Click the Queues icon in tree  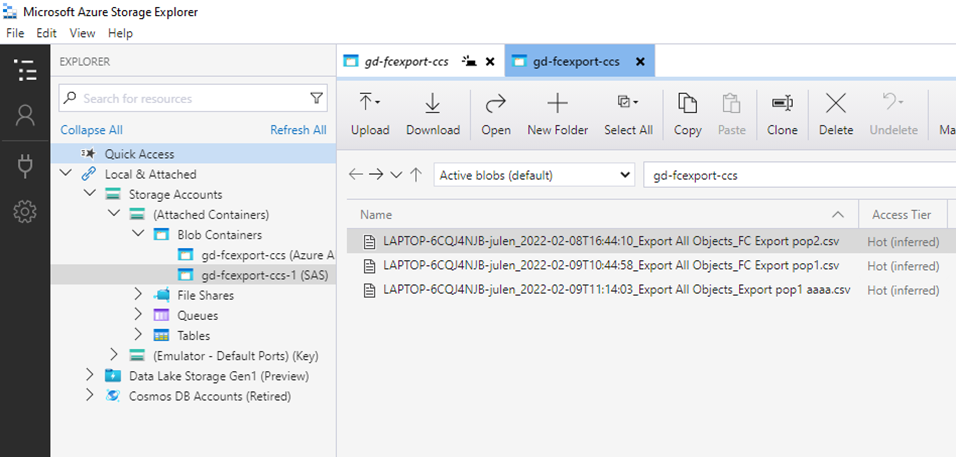[161, 315]
